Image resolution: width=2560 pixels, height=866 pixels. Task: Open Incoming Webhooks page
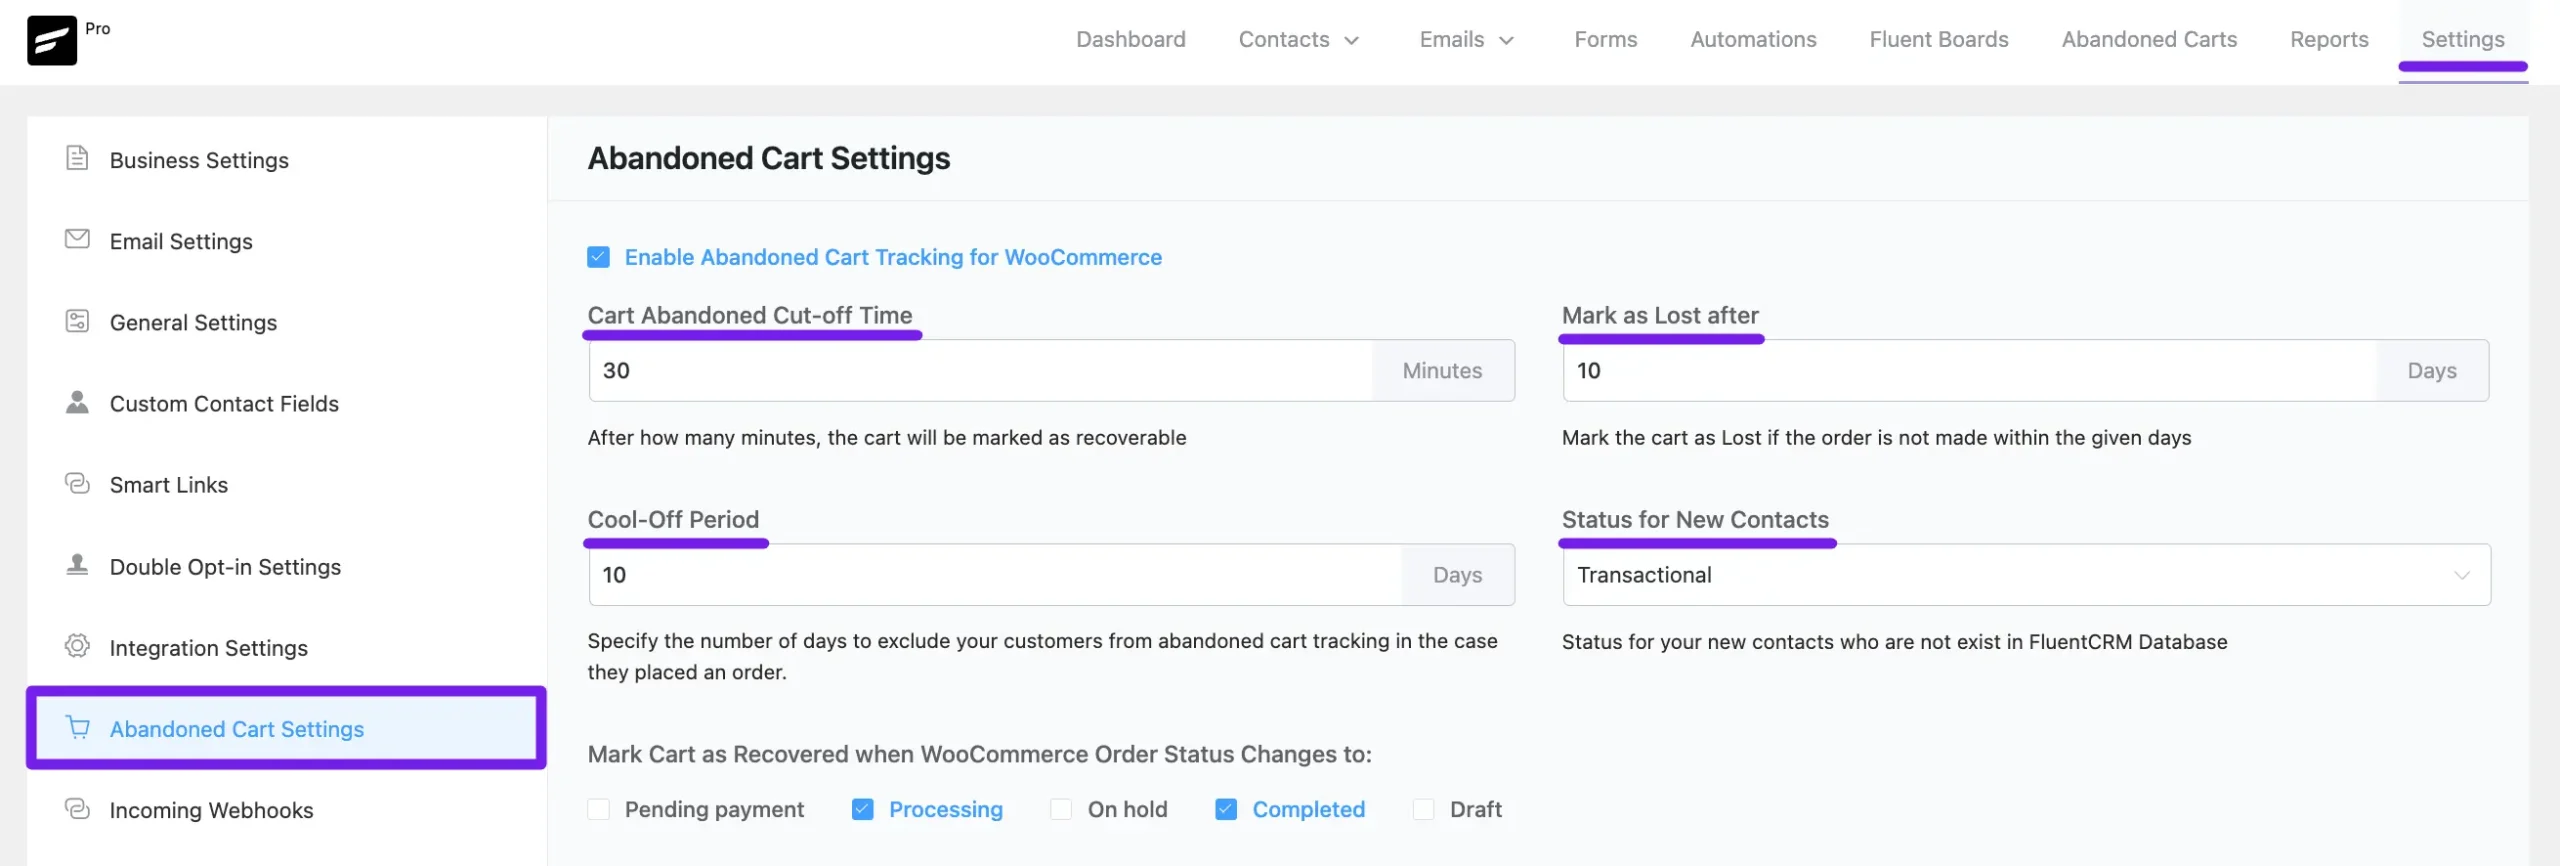(x=211, y=810)
